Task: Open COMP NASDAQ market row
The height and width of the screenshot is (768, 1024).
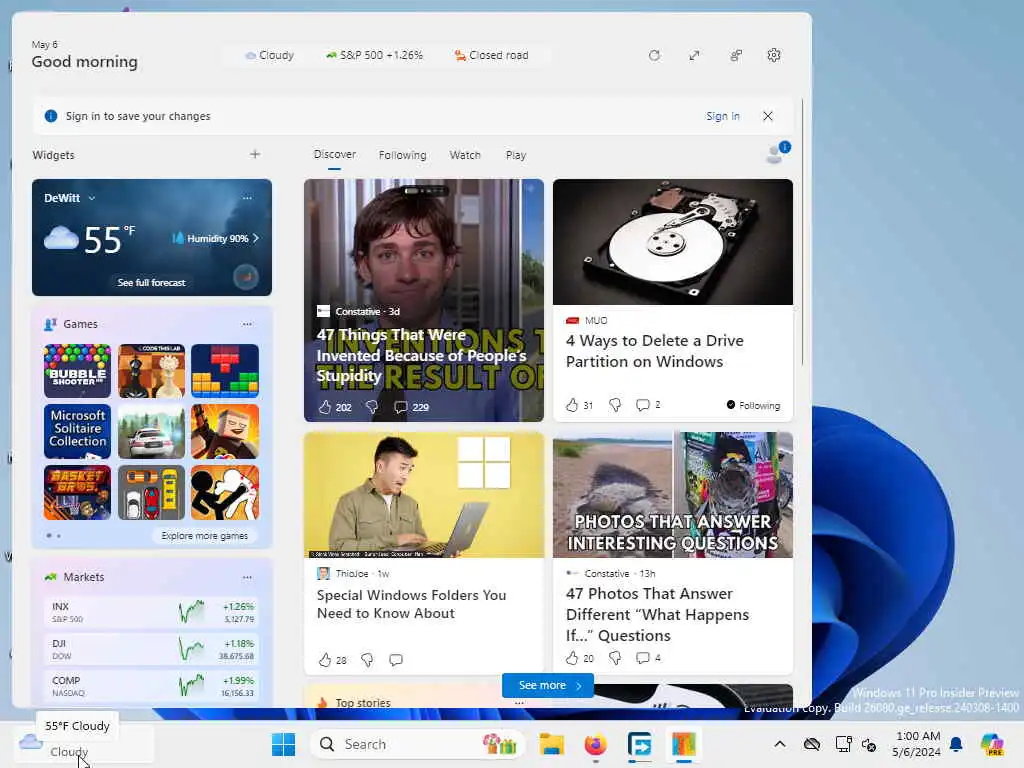Action: [x=152, y=686]
